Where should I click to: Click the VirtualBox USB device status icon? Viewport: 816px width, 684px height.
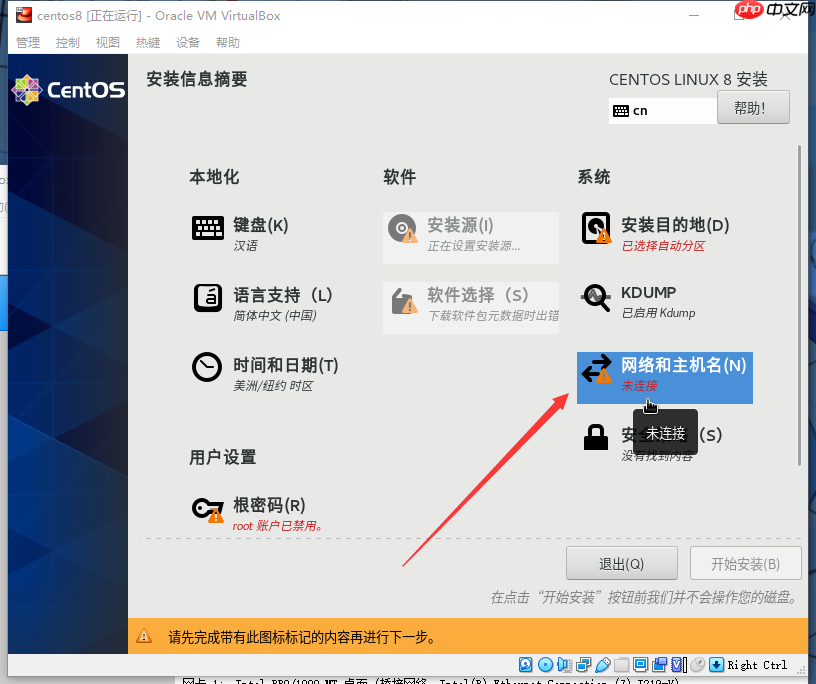(603, 664)
